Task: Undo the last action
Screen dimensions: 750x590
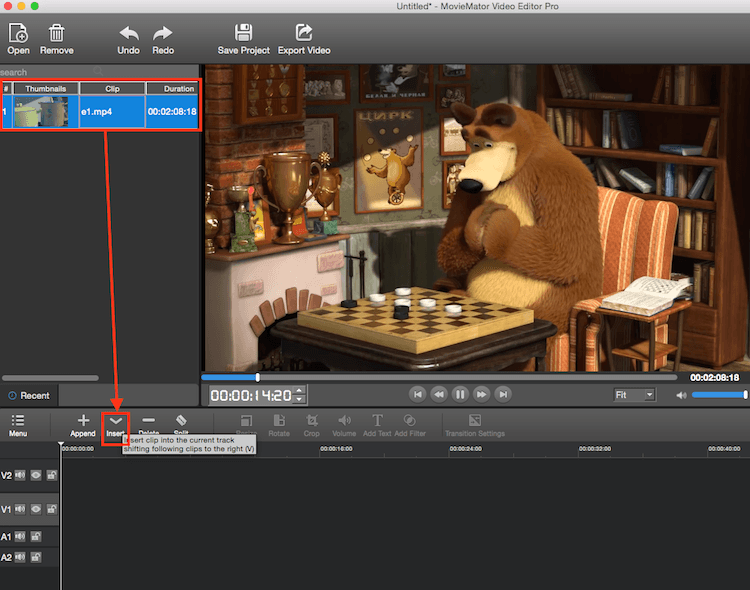Action: 129,34
